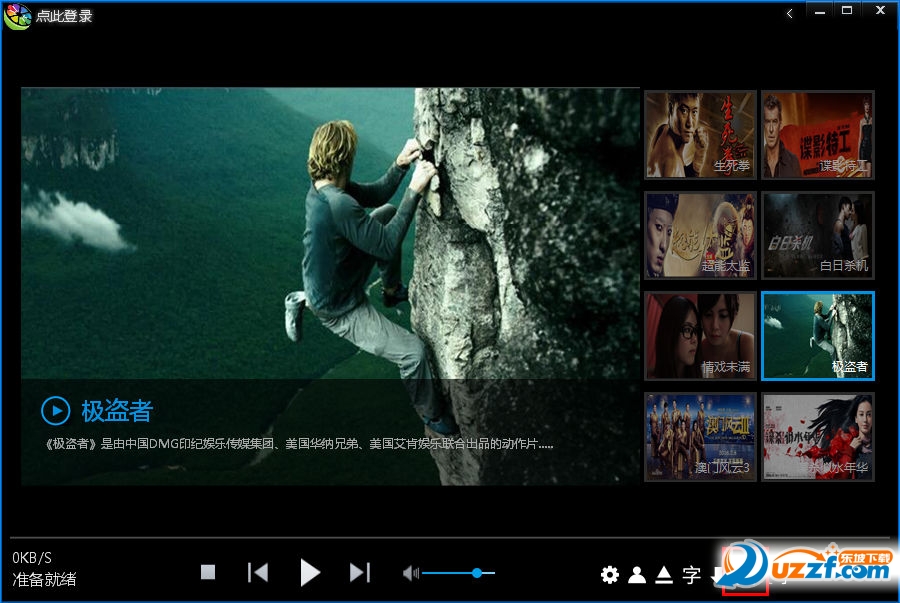
Task: Close the player window
Action: 880,11
